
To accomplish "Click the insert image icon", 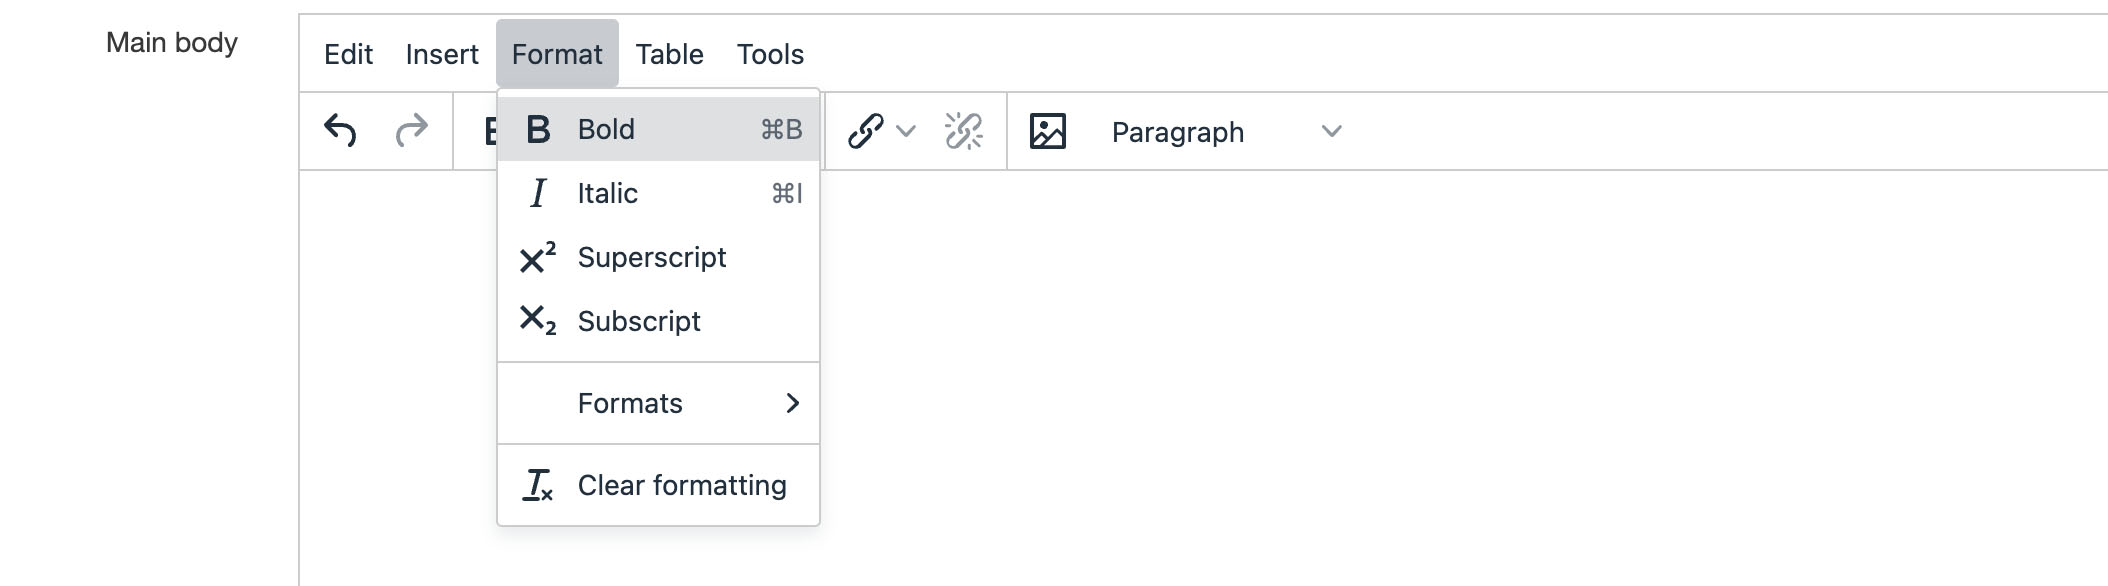I will click(1047, 131).
